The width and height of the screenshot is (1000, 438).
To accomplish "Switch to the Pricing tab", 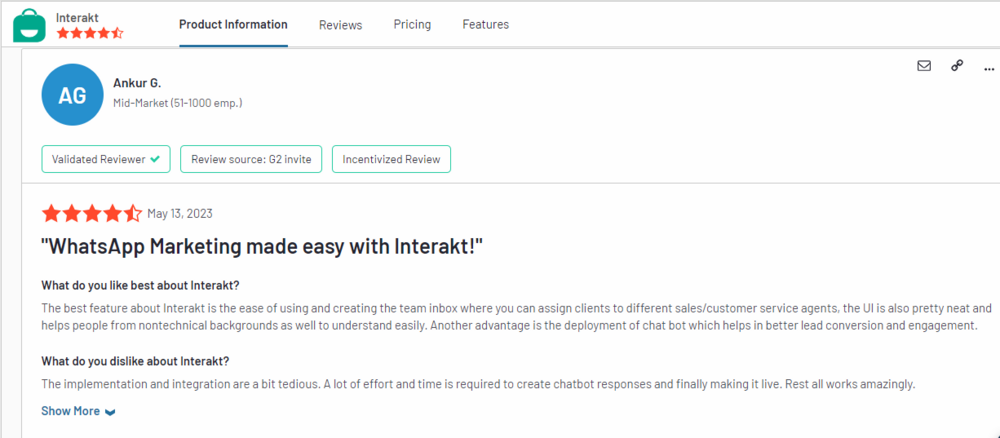I will 412,25.
